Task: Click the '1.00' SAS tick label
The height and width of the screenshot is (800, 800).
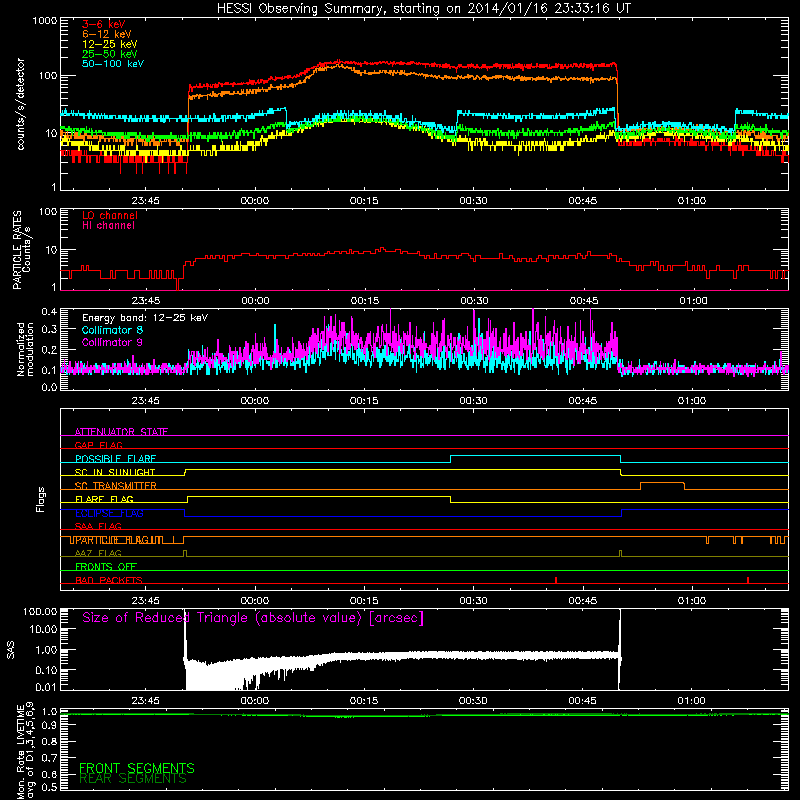Action: tap(46, 650)
